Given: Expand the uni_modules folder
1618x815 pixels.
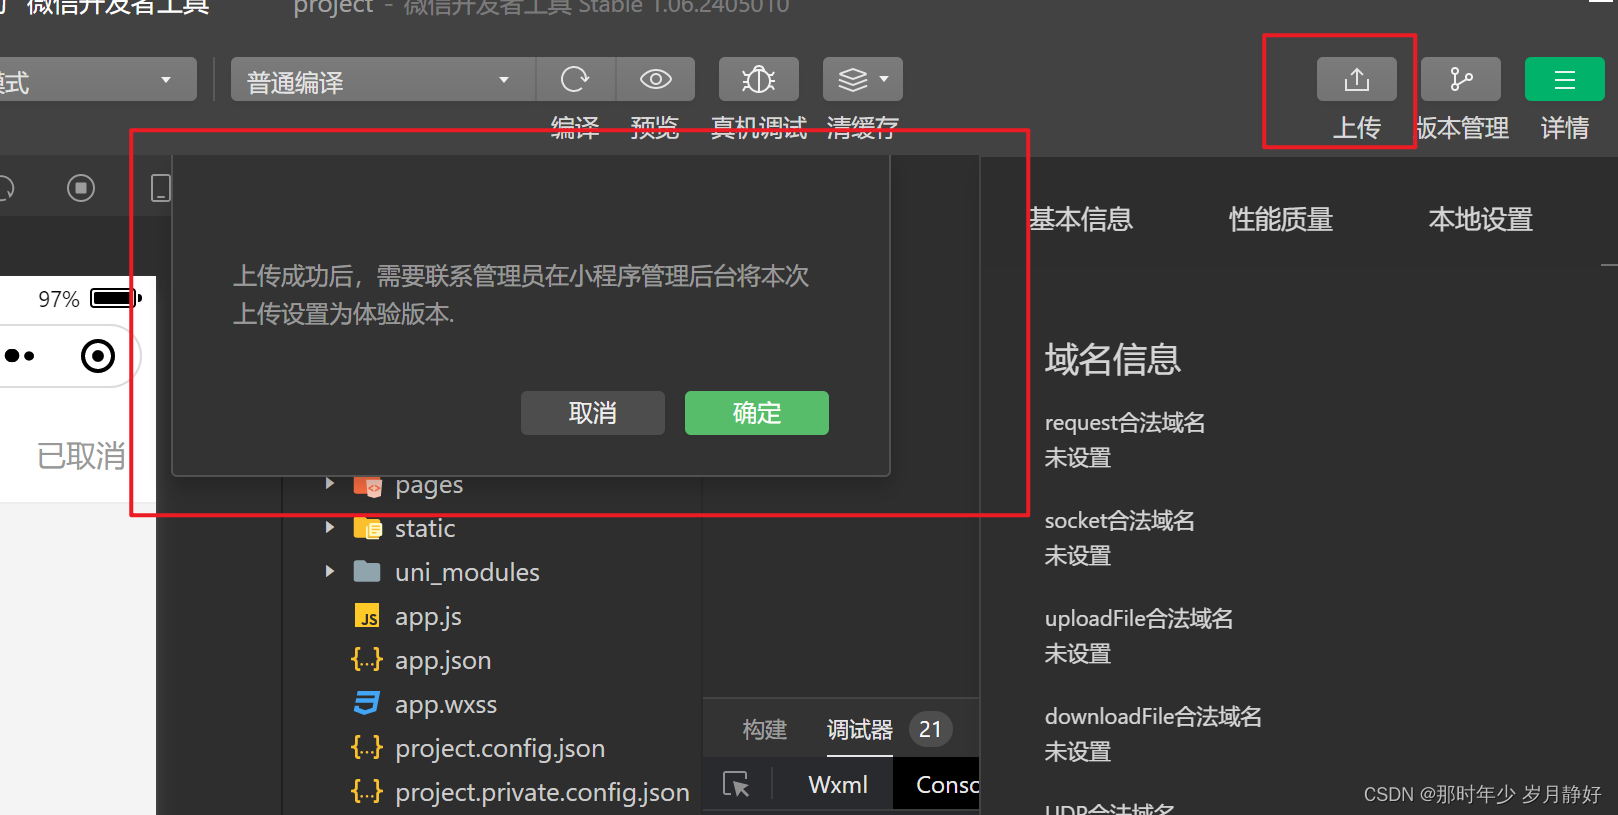Looking at the screenshot, I should click(x=330, y=572).
